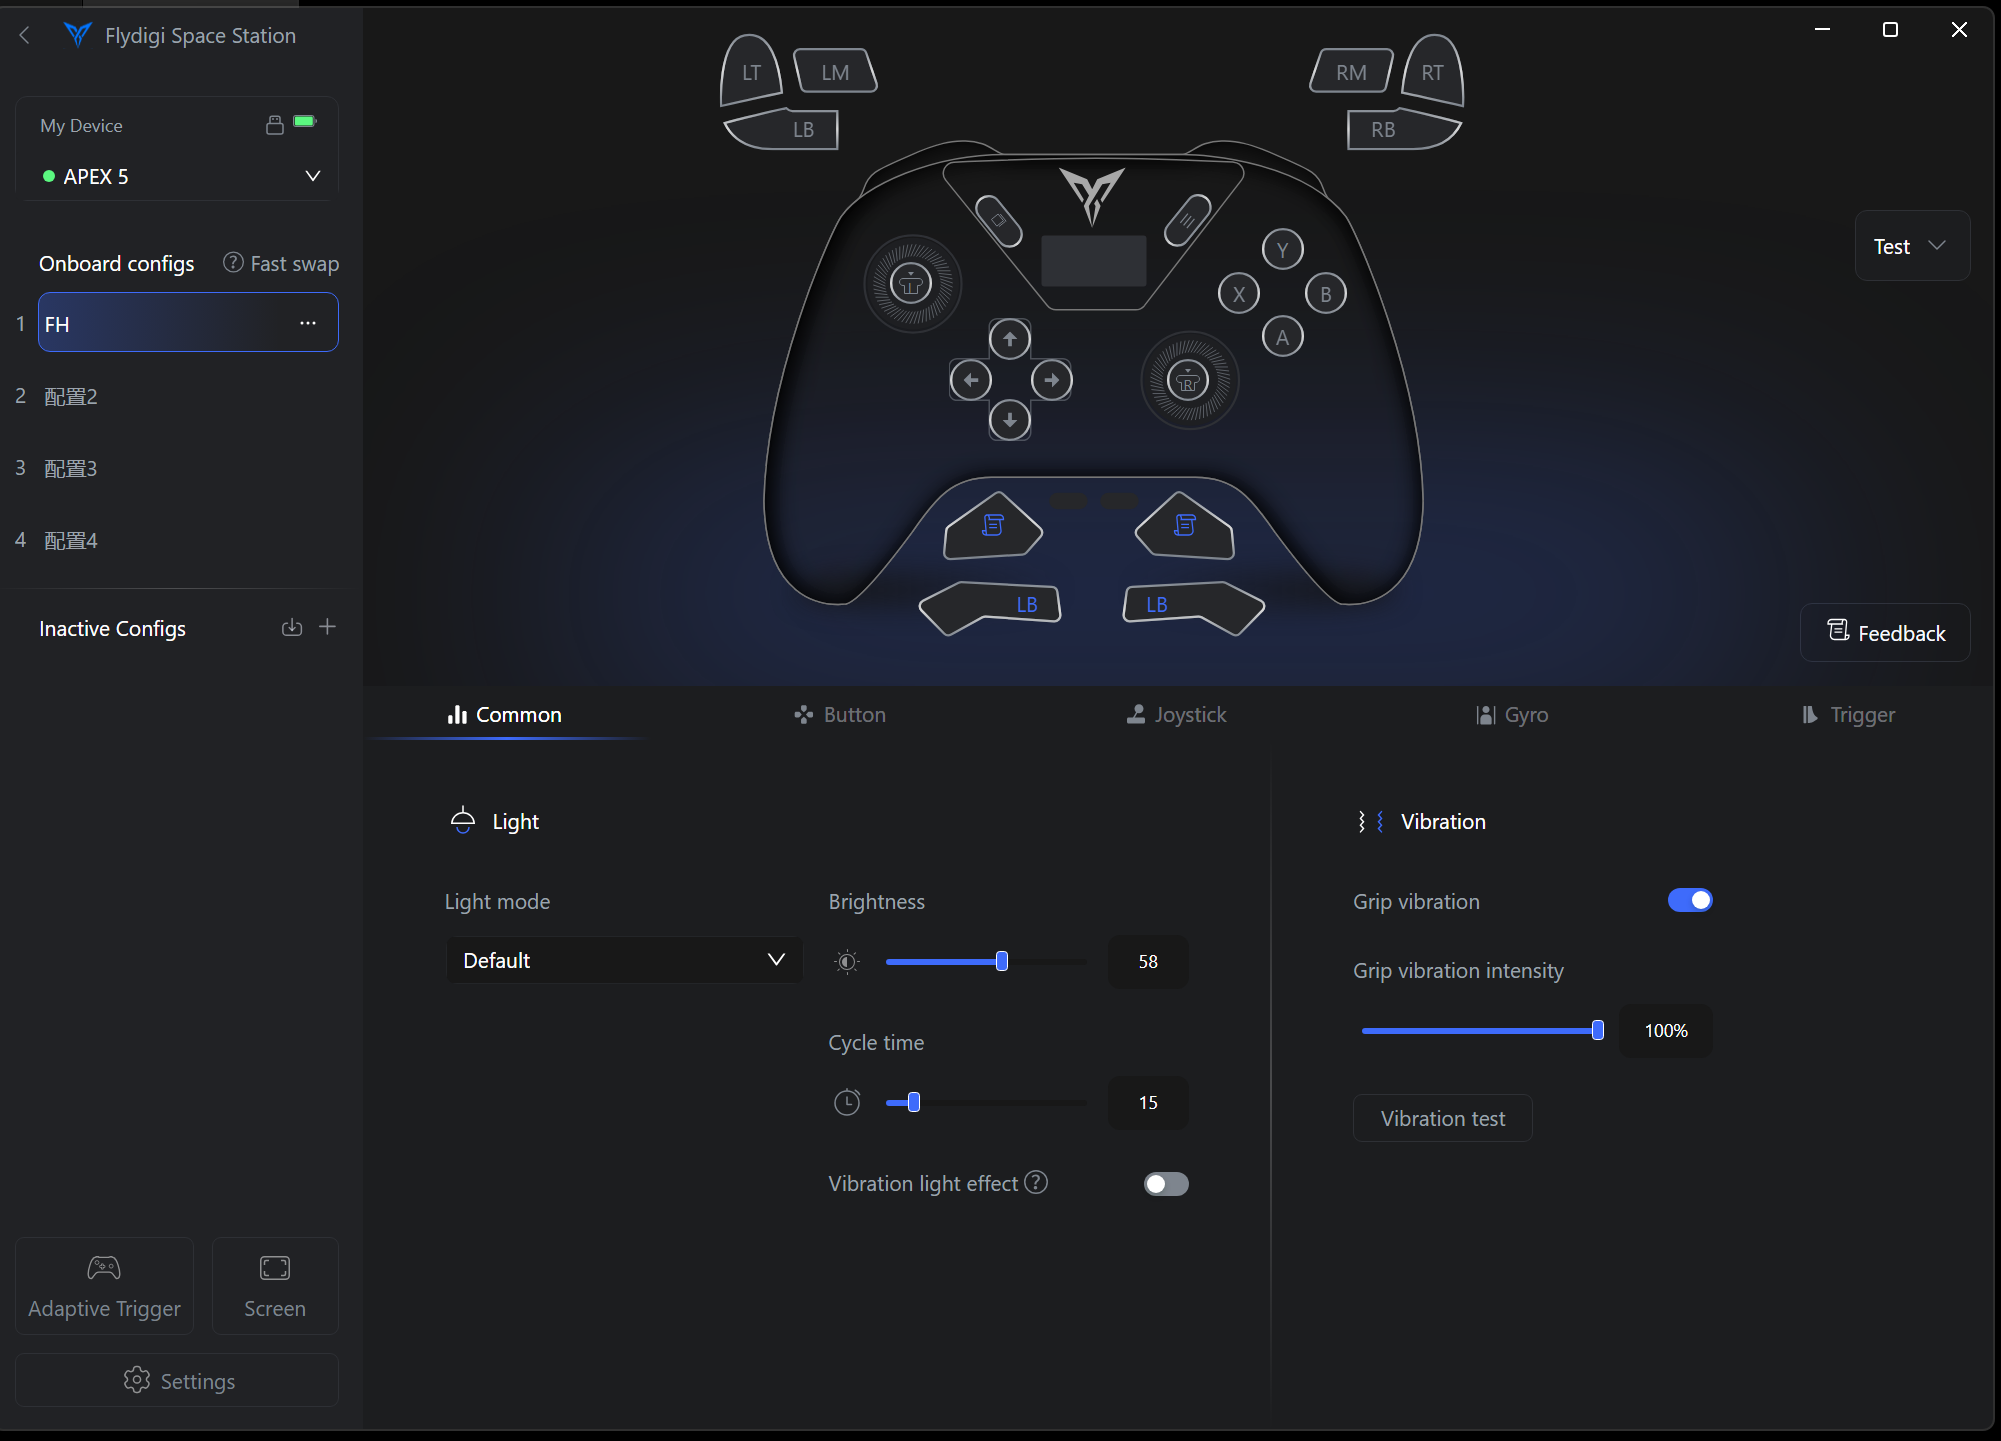Open the three-dots menu on FH config

pyautogui.click(x=308, y=323)
